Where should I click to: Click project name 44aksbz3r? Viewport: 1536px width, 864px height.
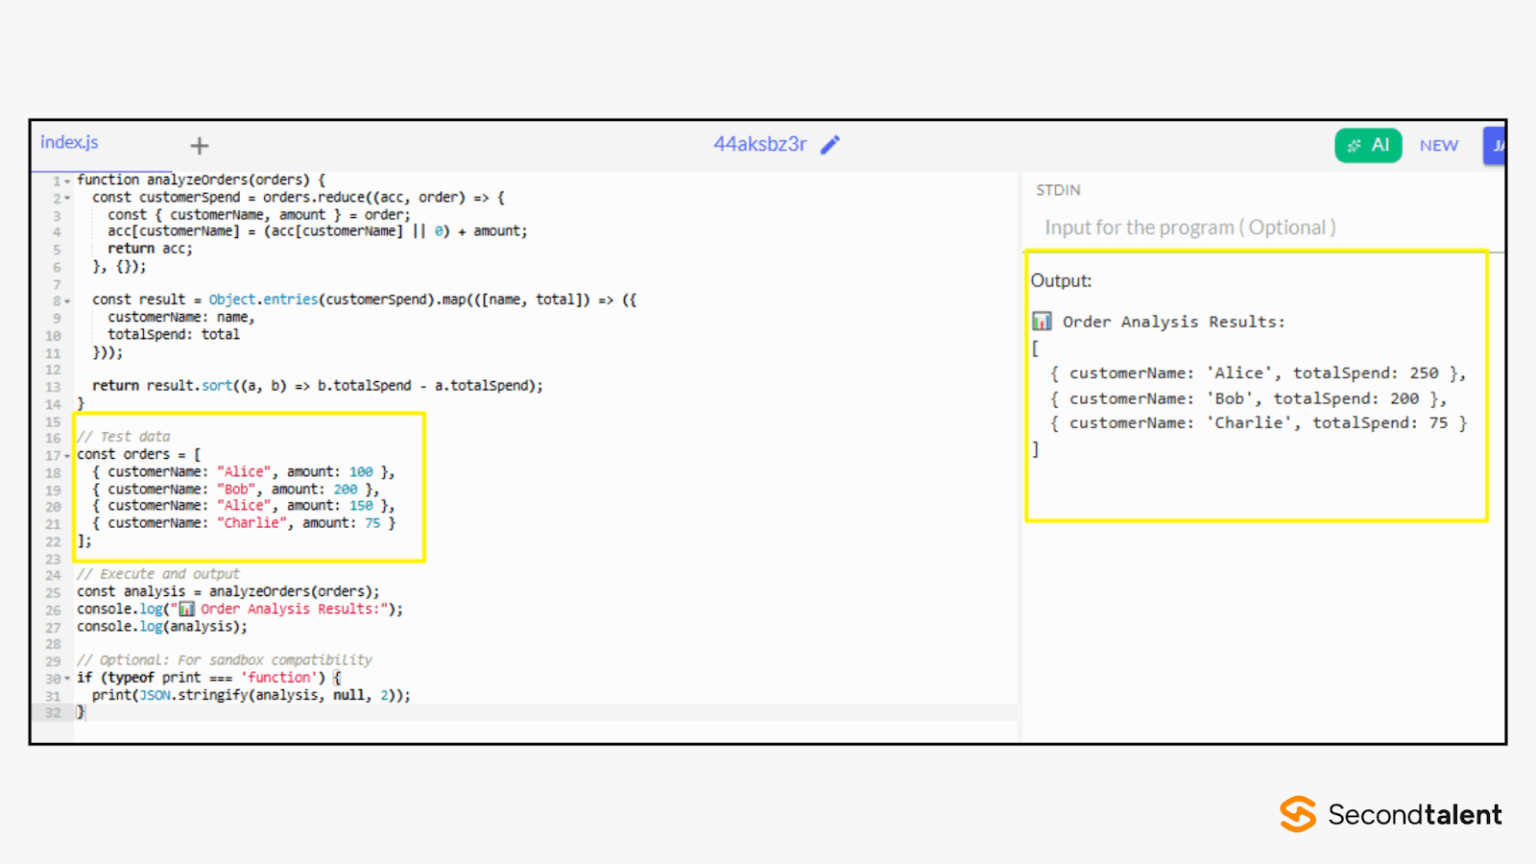pos(760,144)
